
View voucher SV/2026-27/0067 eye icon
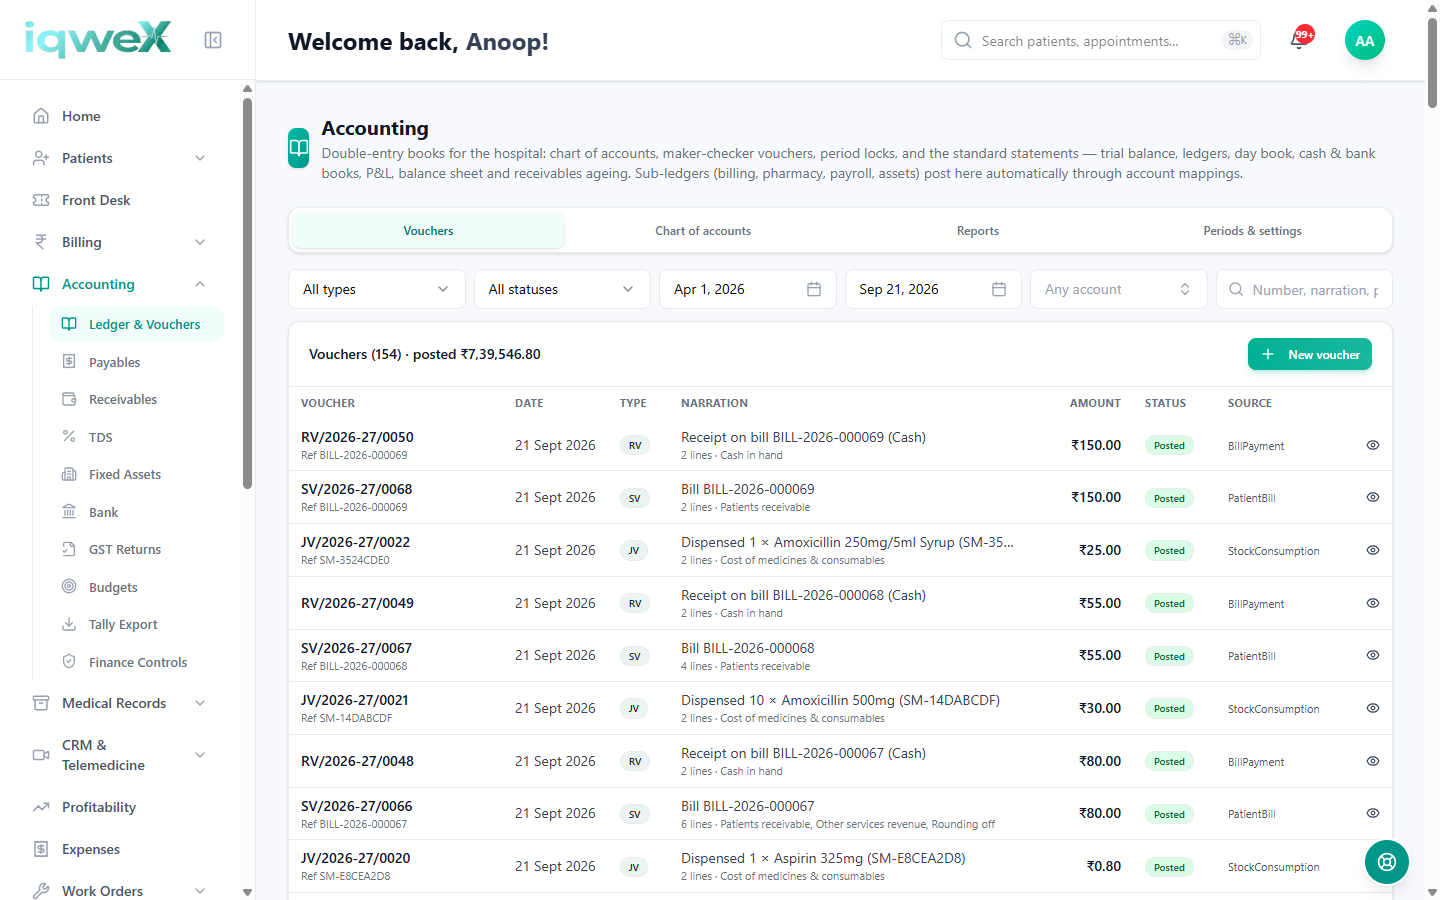tap(1373, 655)
